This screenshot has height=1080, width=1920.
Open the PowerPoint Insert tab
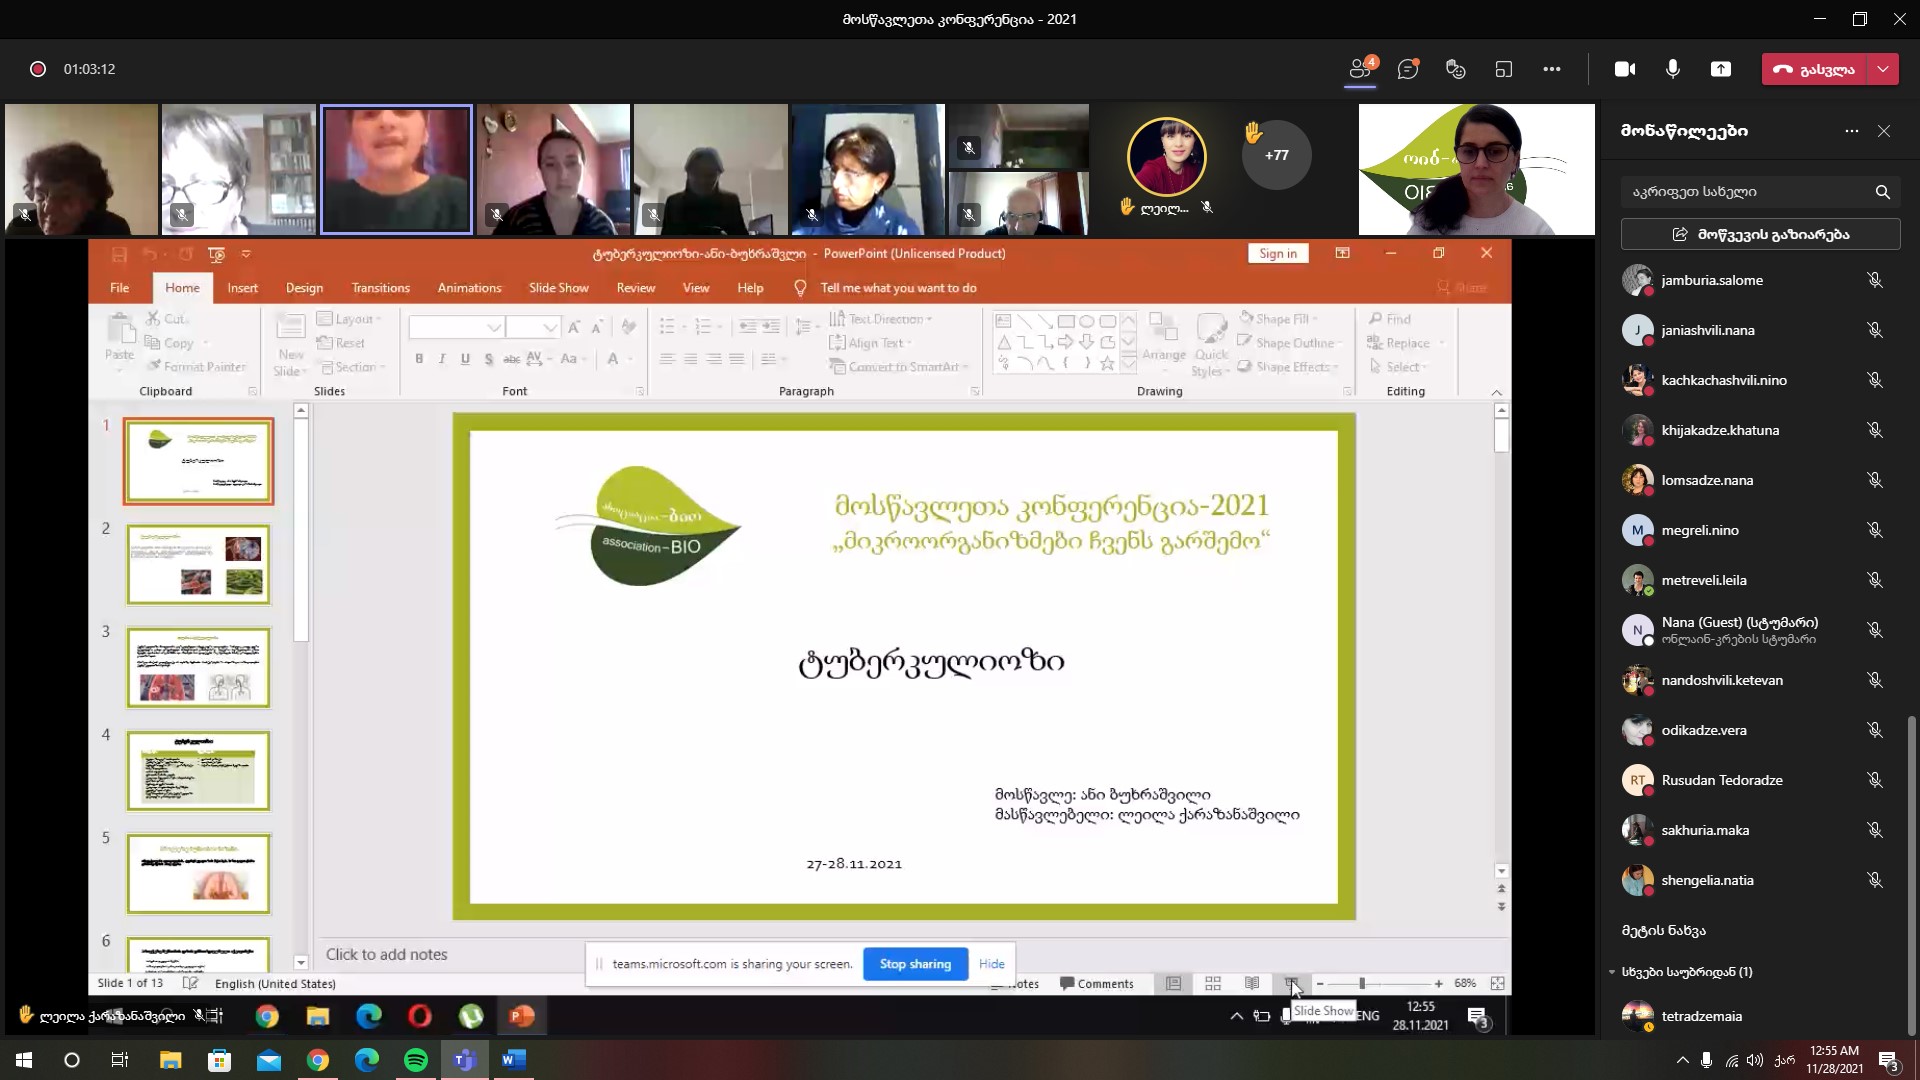242,288
